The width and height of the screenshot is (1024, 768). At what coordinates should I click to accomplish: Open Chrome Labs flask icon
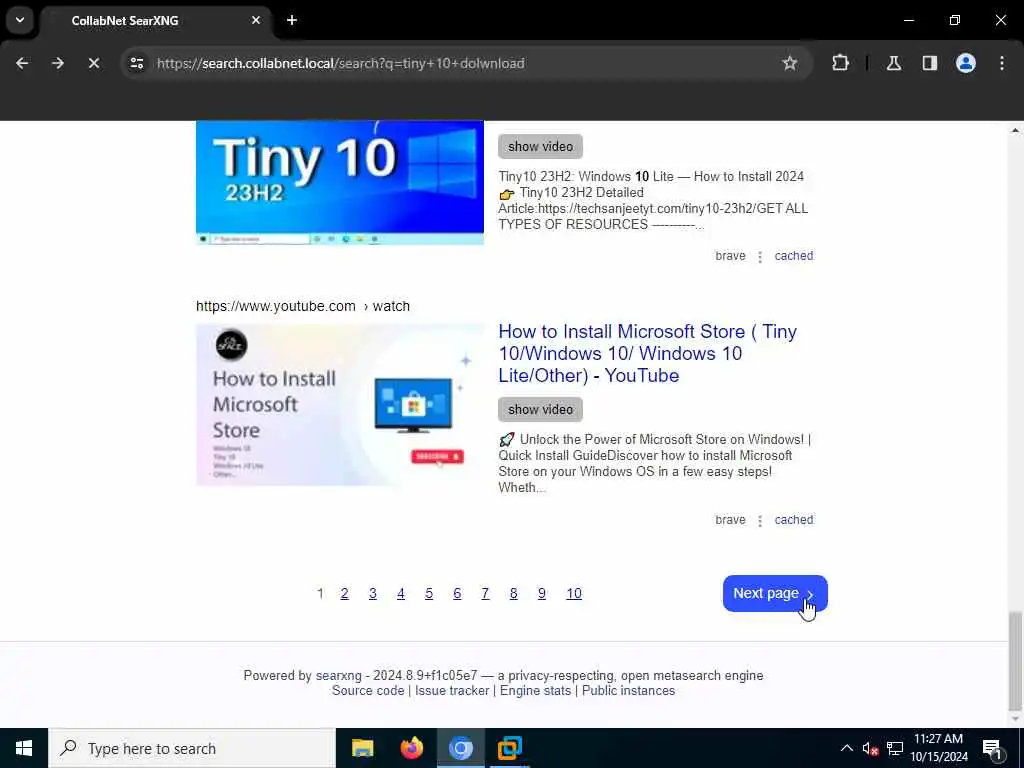click(x=894, y=63)
